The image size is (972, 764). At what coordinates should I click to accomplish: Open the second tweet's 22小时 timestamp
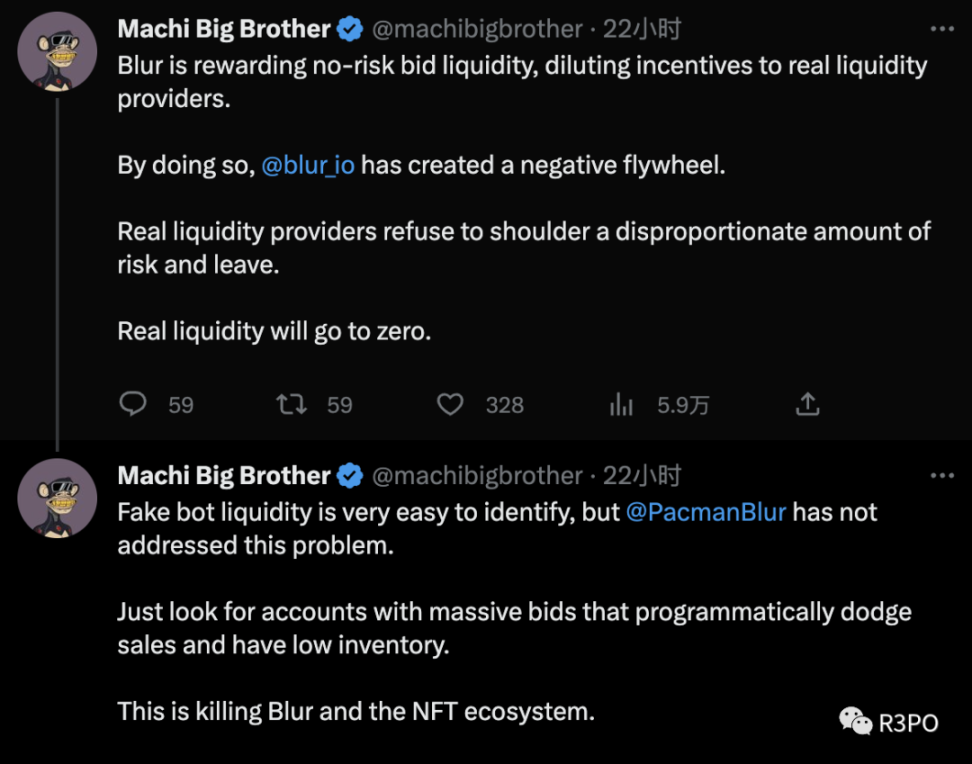coord(642,476)
